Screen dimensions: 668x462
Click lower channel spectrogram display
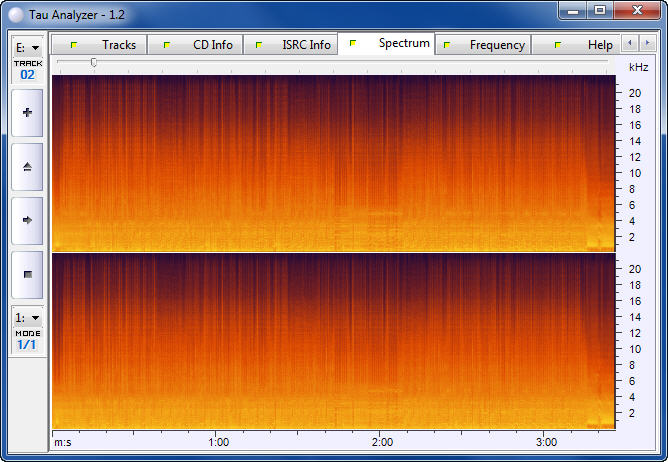[332, 340]
